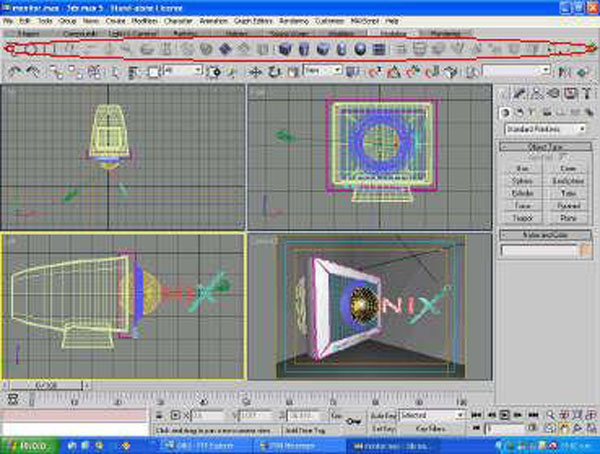
Task: Click the Plane object type button
Action: pyautogui.click(x=568, y=218)
